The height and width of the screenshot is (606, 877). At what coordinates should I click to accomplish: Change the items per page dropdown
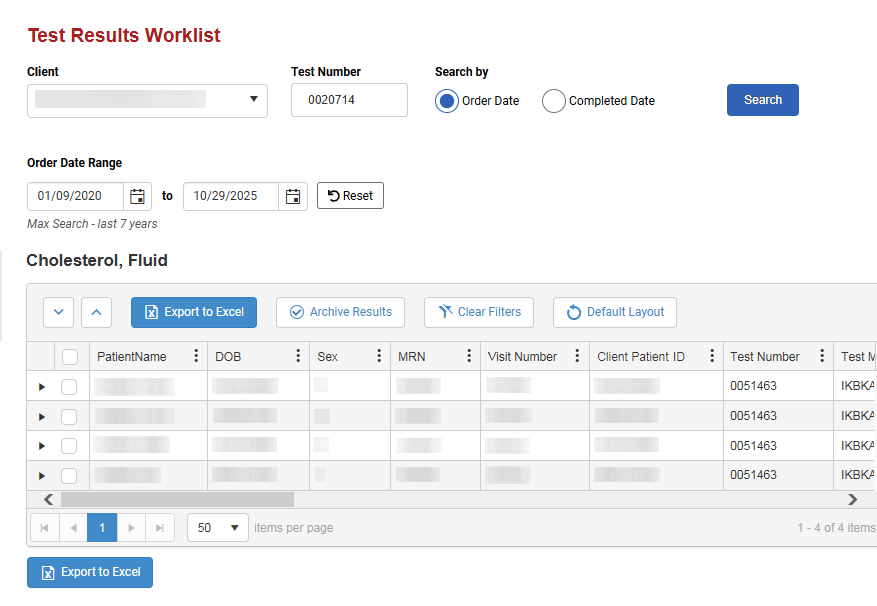pos(218,527)
